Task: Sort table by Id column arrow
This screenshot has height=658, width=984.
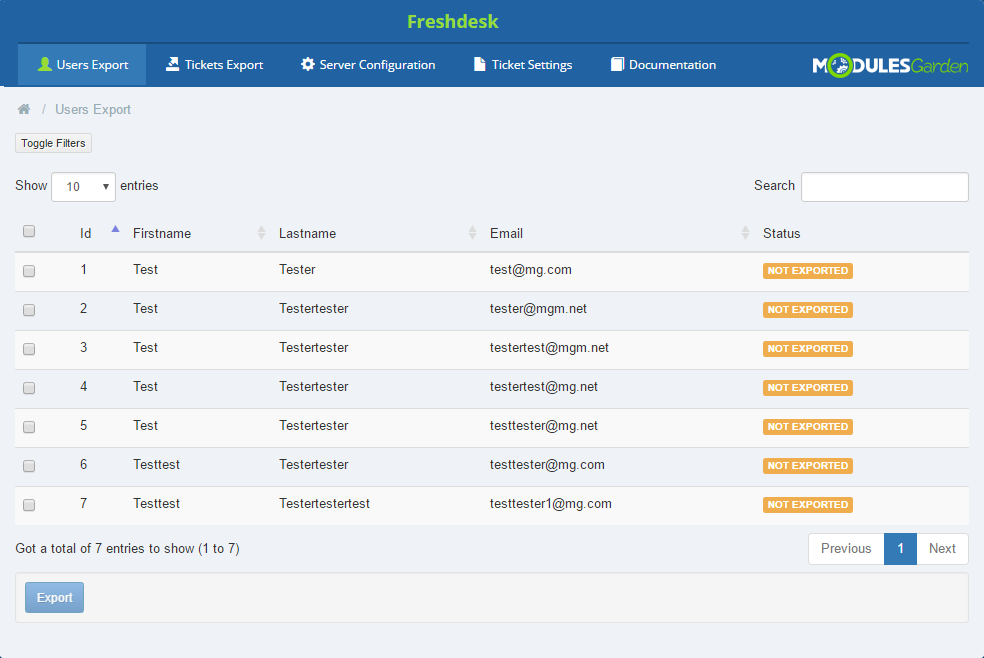Action: (115, 231)
